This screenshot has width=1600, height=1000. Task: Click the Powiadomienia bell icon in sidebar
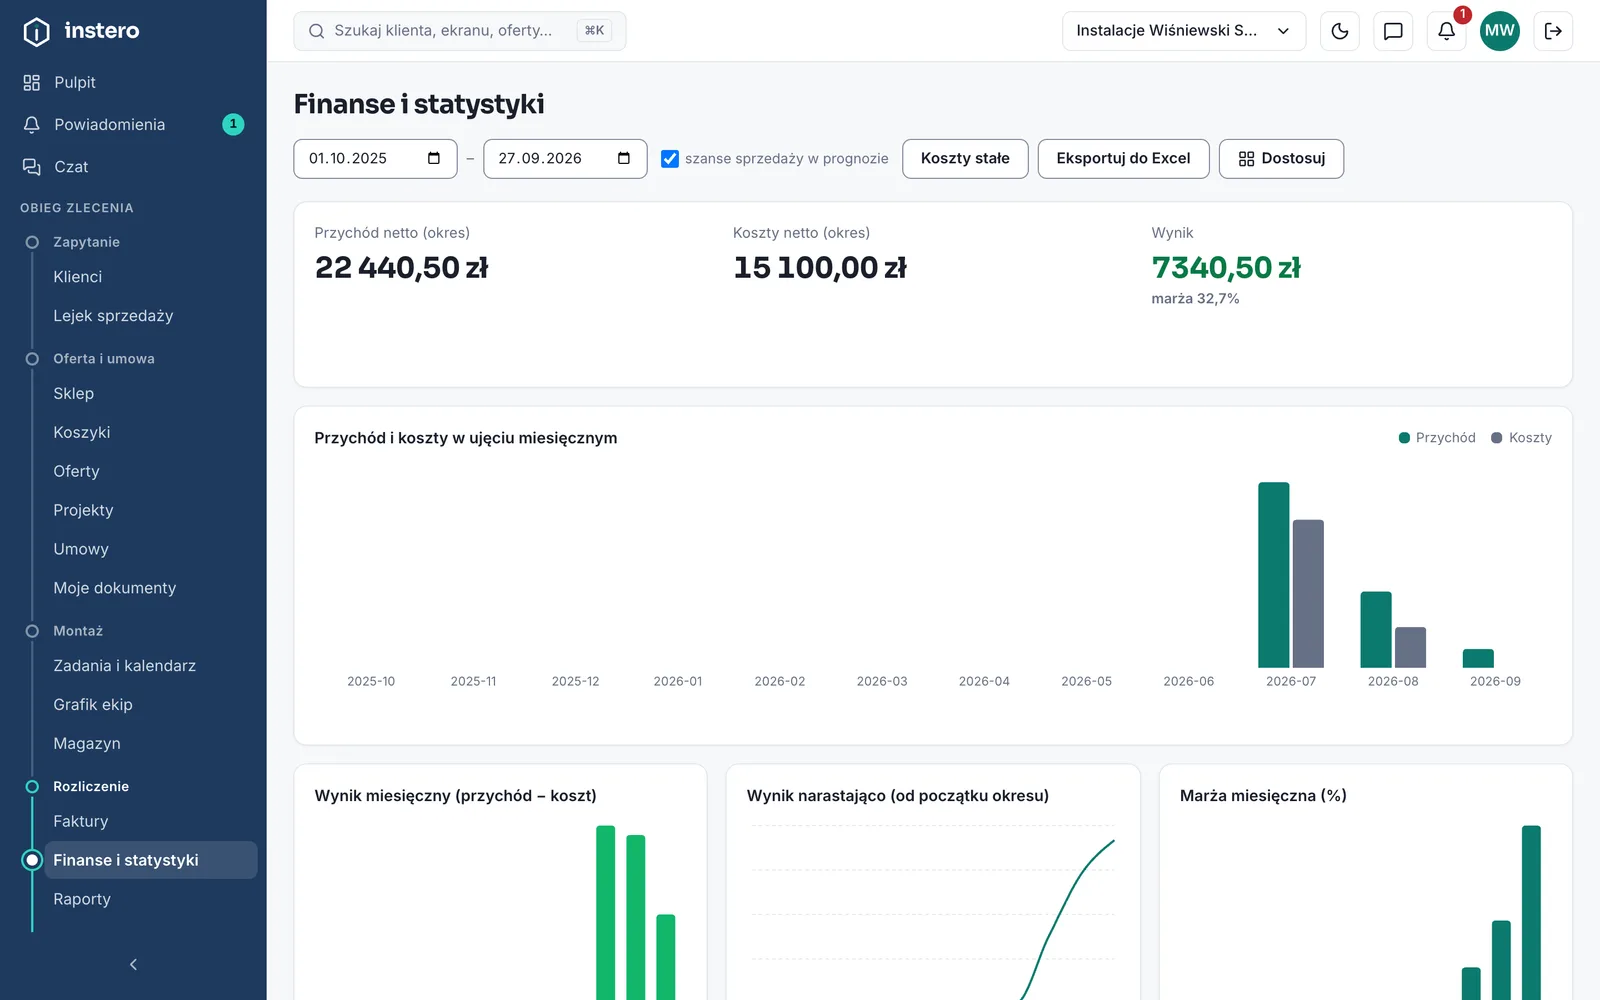pos(32,124)
